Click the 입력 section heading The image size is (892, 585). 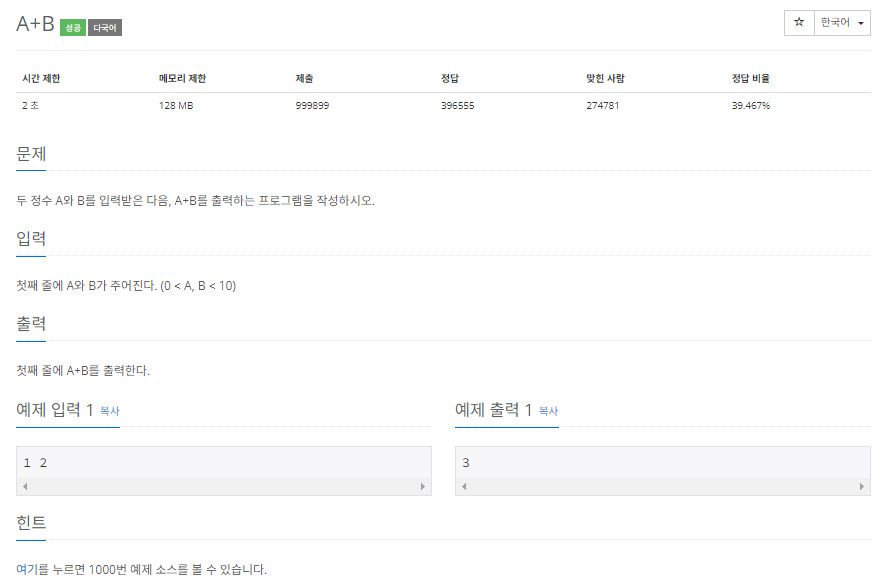(x=31, y=239)
